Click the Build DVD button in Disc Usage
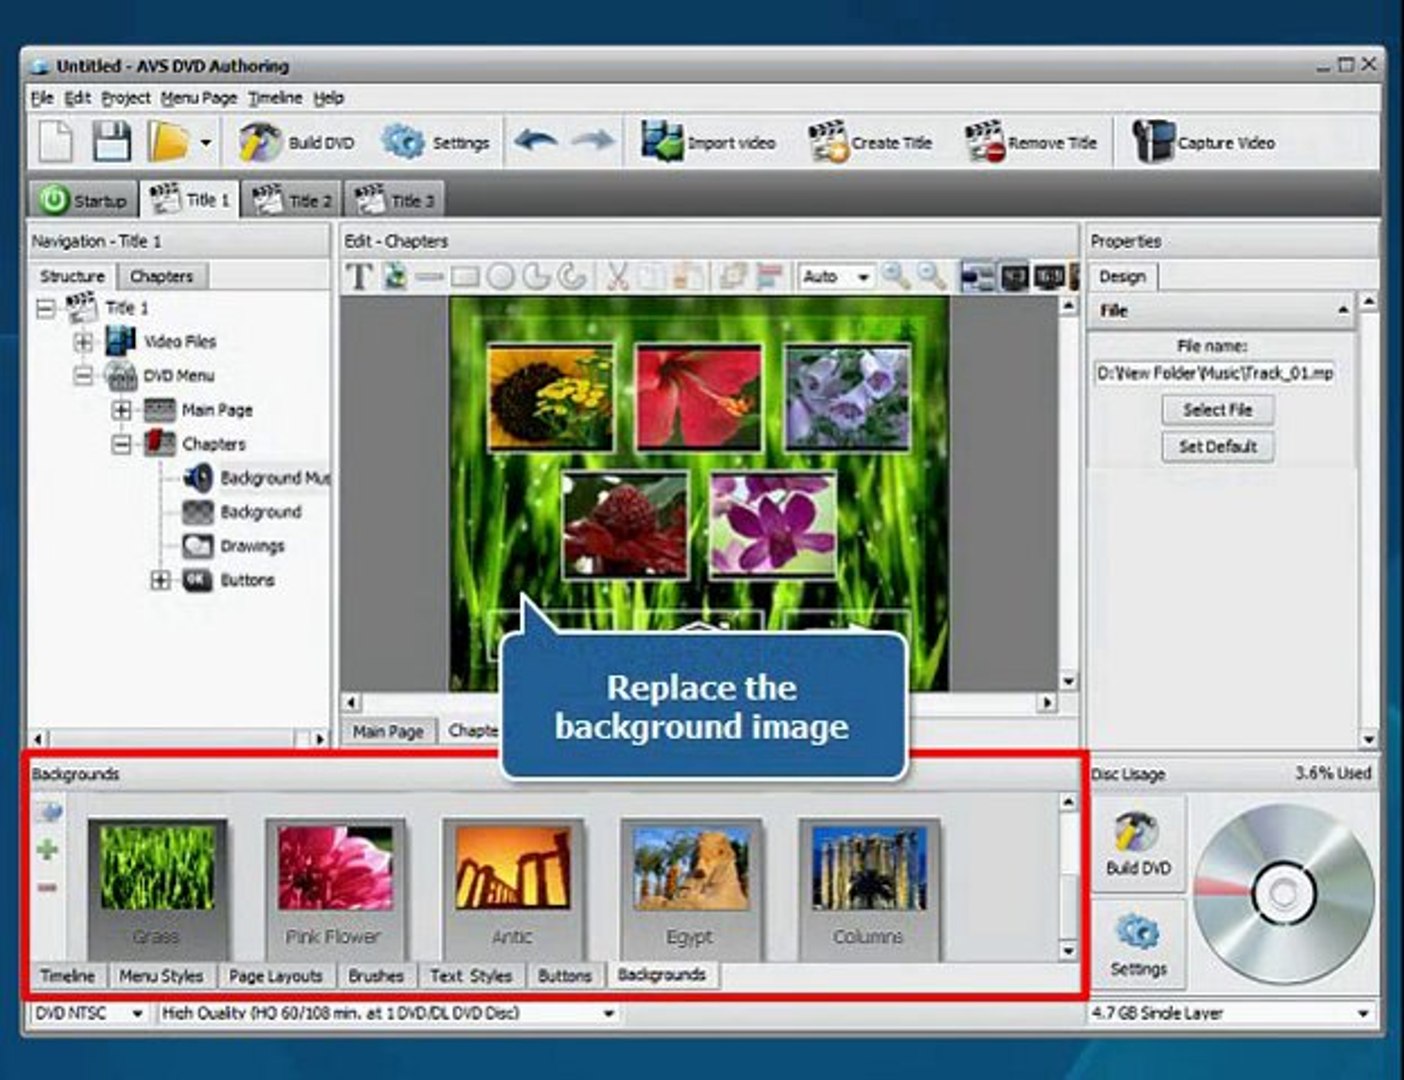Viewport: 1404px width, 1080px height. click(x=1138, y=845)
